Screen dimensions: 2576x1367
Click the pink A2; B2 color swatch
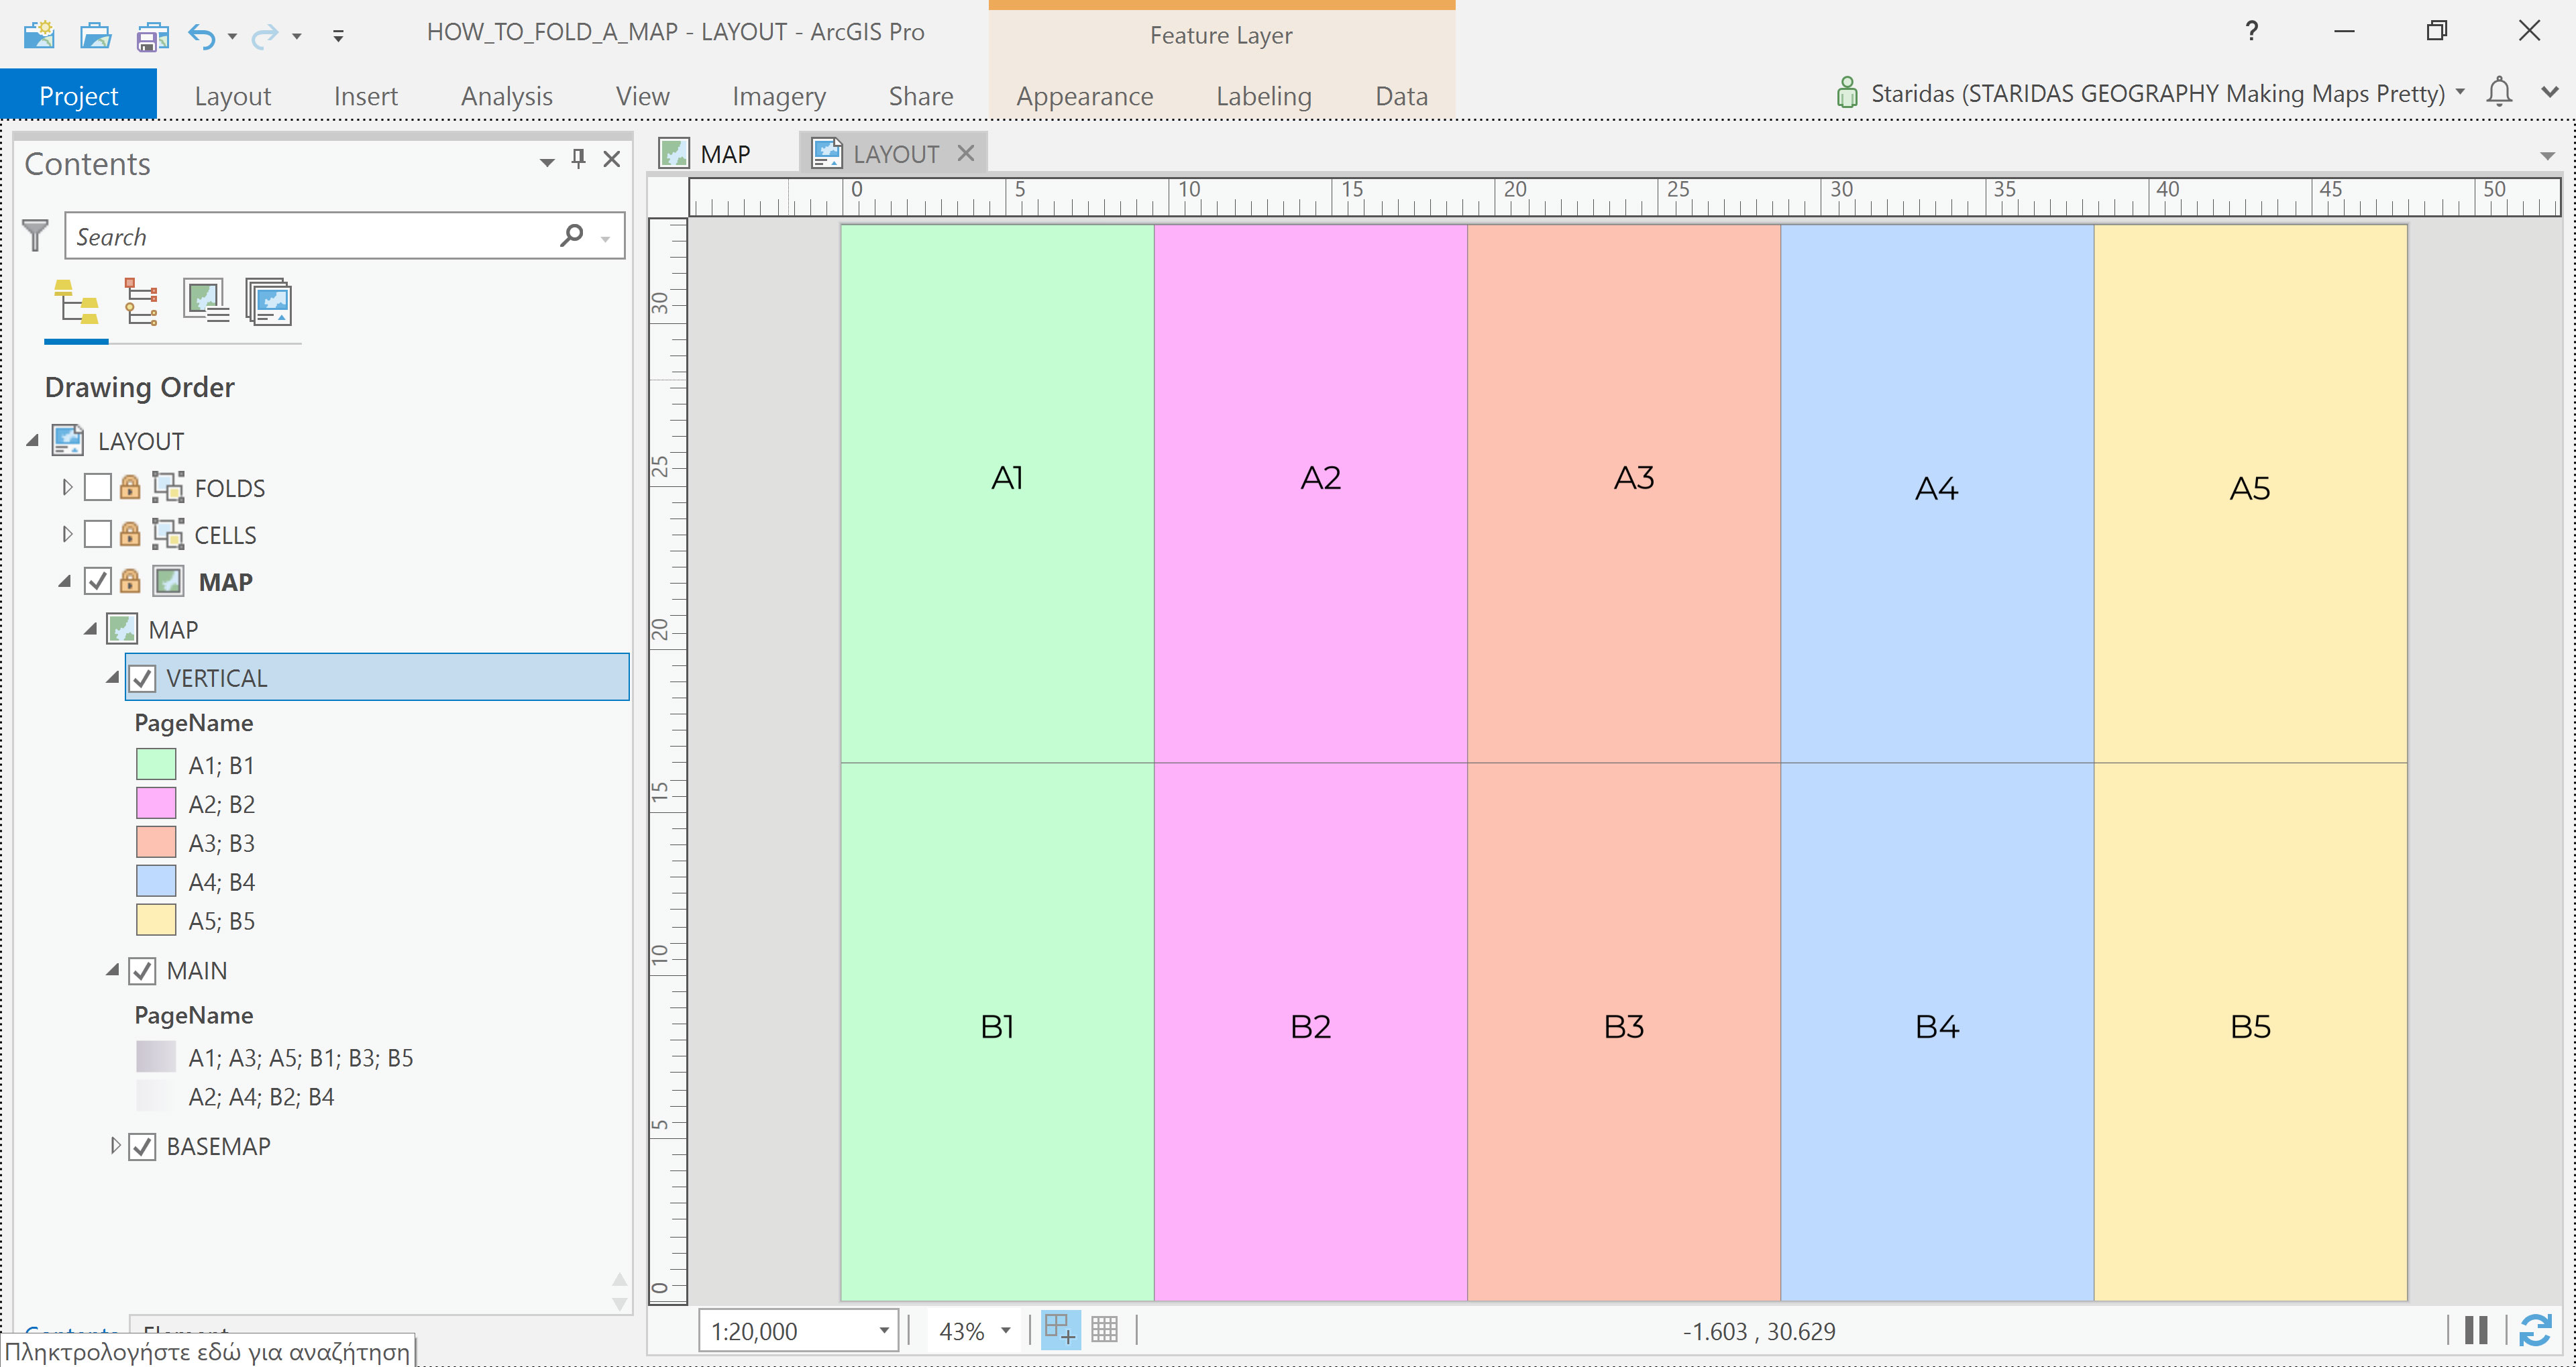tap(156, 804)
